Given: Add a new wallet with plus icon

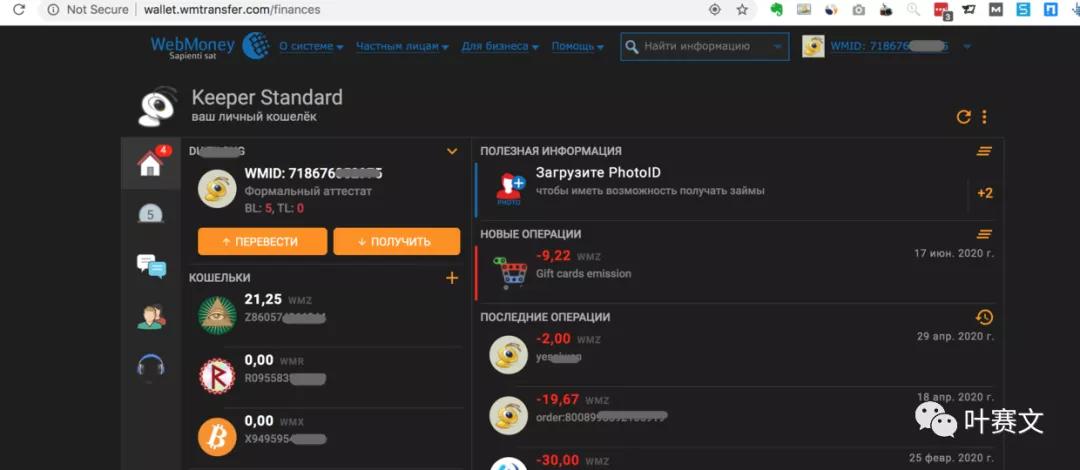Looking at the screenshot, I should pyautogui.click(x=452, y=278).
